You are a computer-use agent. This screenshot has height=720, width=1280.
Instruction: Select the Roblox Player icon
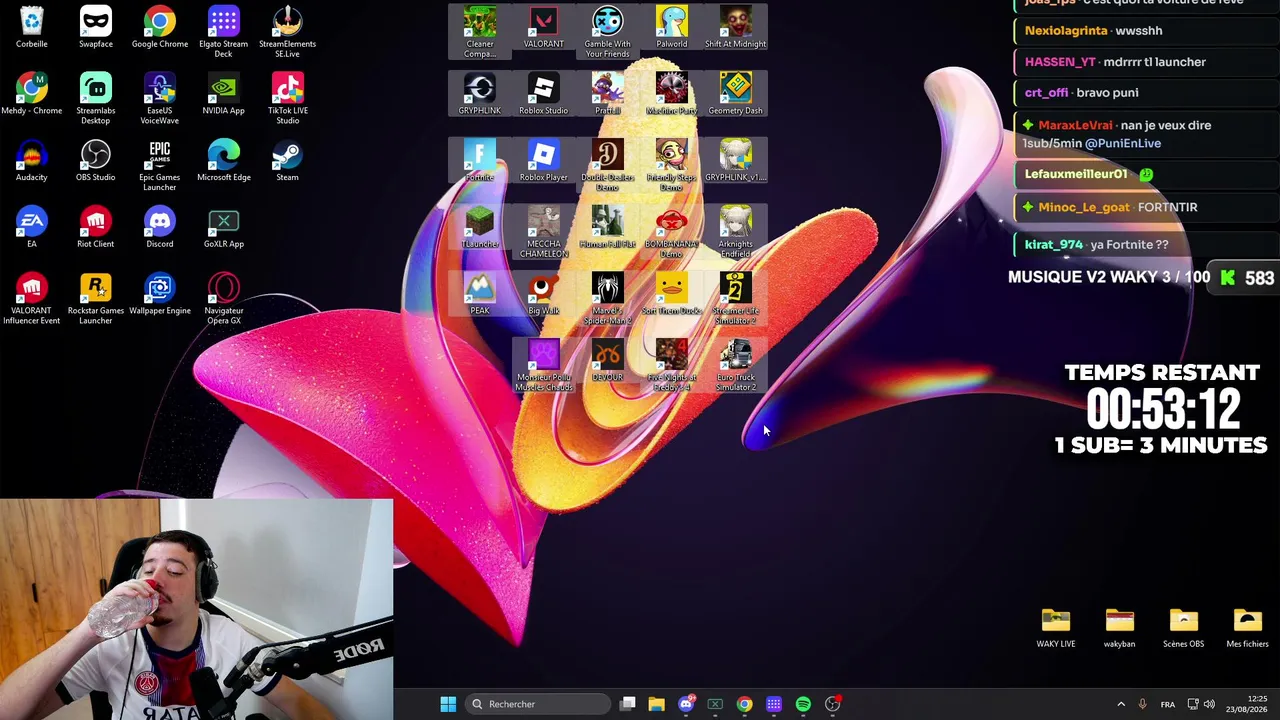544,162
